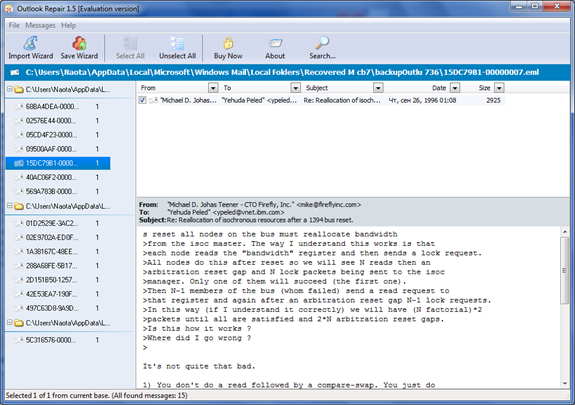
Task: Click envelope icon of the Michael D. Johas message row
Action: point(153,100)
